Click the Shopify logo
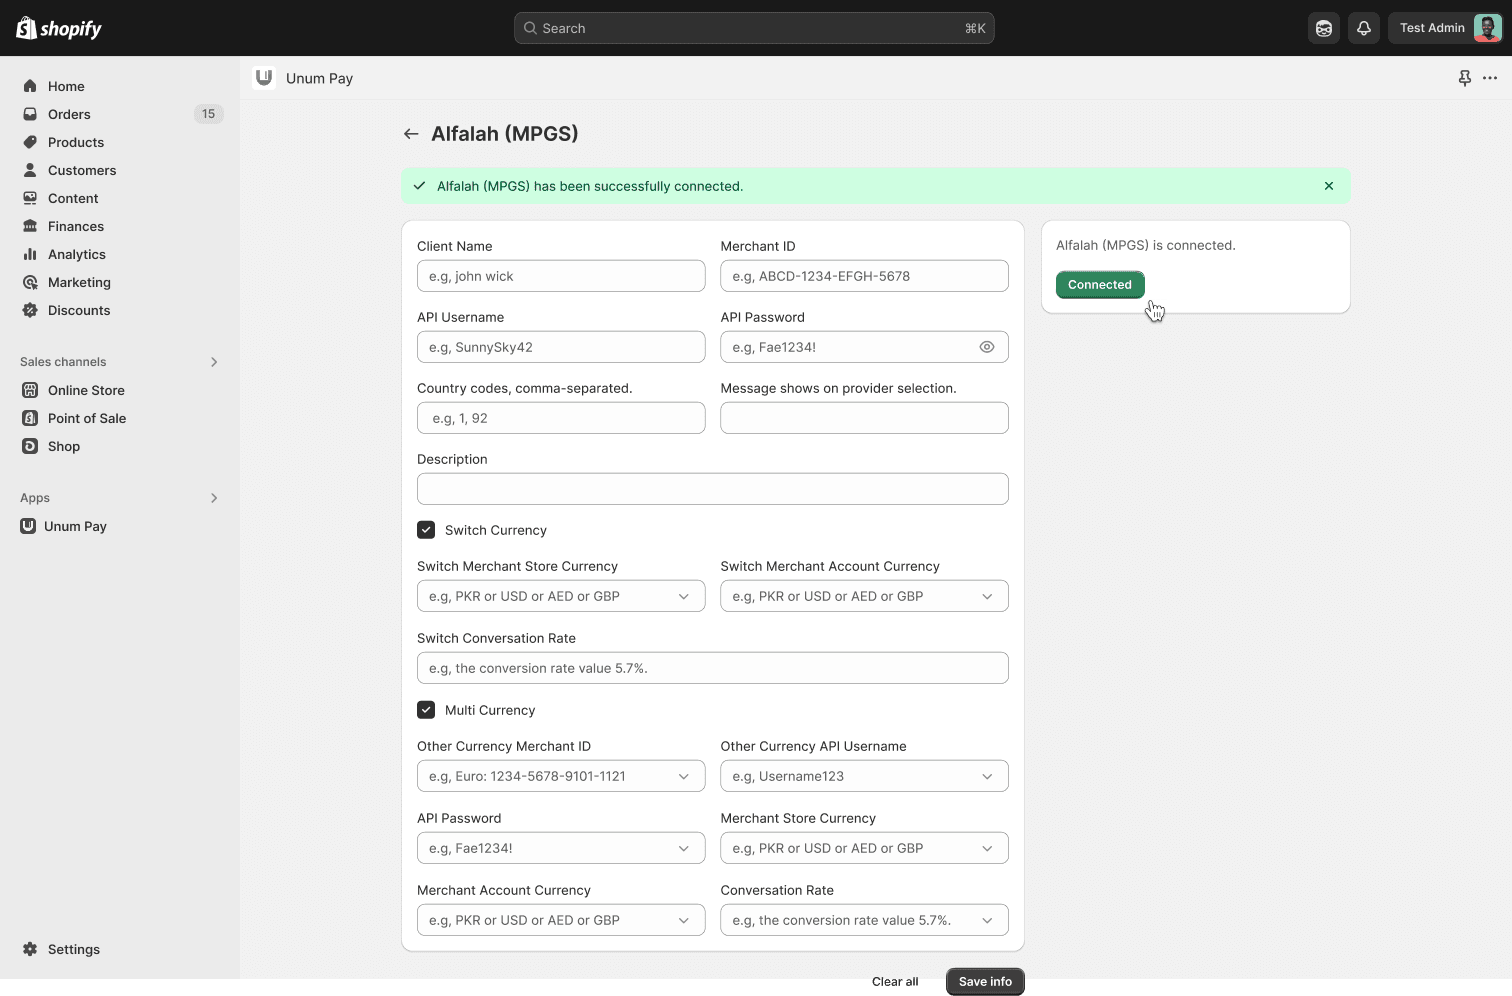Viewport: 1512px width, 996px height. click(59, 28)
